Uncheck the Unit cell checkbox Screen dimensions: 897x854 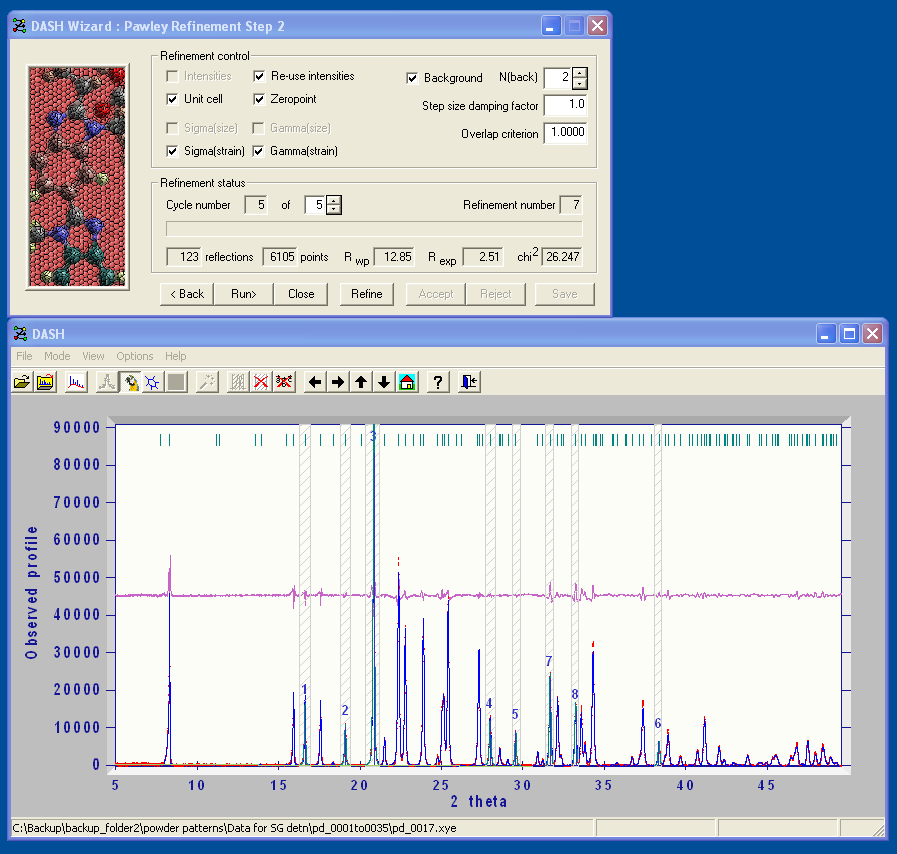coord(172,99)
